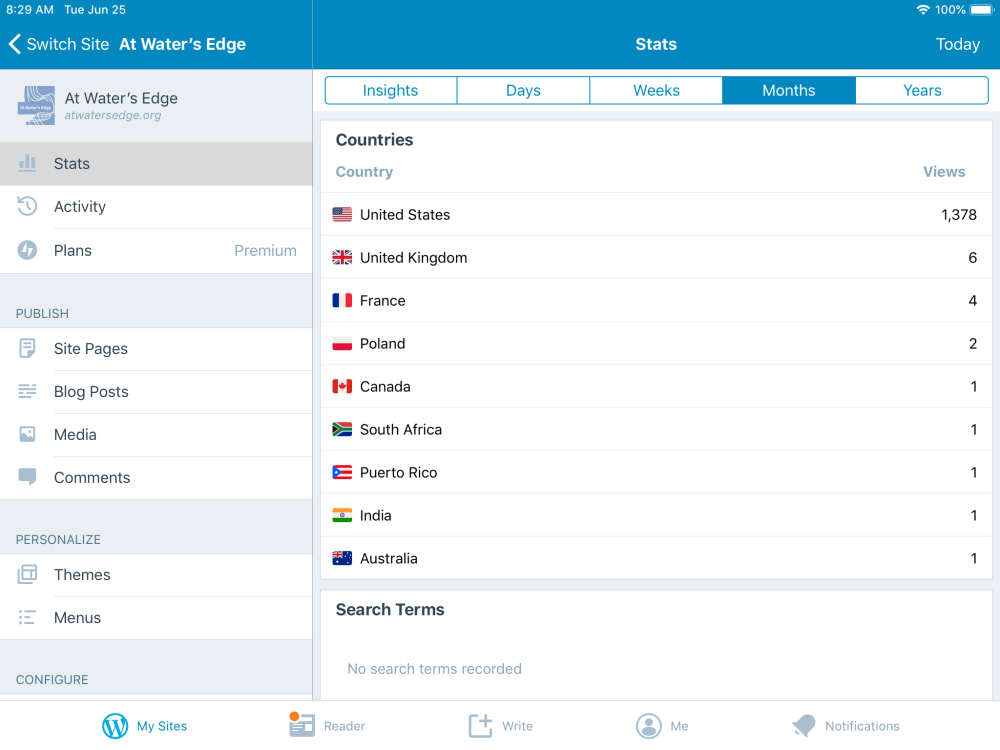Select the Plans lightning bolt icon

click(x=28, y=250)
